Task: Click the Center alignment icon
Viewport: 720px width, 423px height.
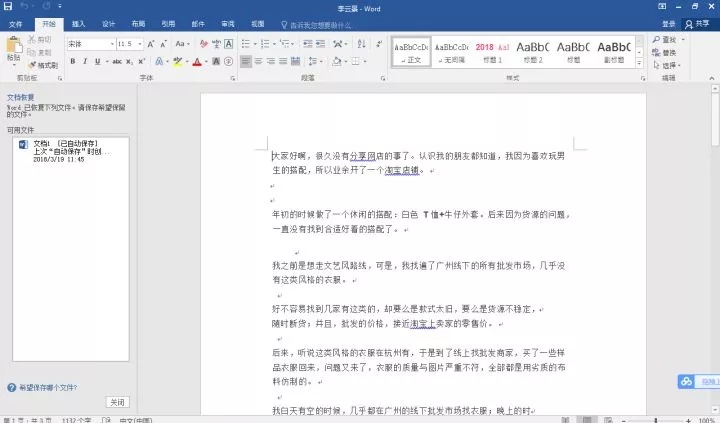Action: (259, 62)
